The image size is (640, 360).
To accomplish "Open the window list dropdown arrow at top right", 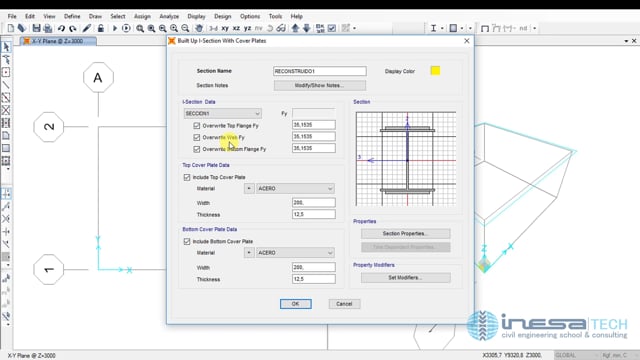I will point(626,41).
